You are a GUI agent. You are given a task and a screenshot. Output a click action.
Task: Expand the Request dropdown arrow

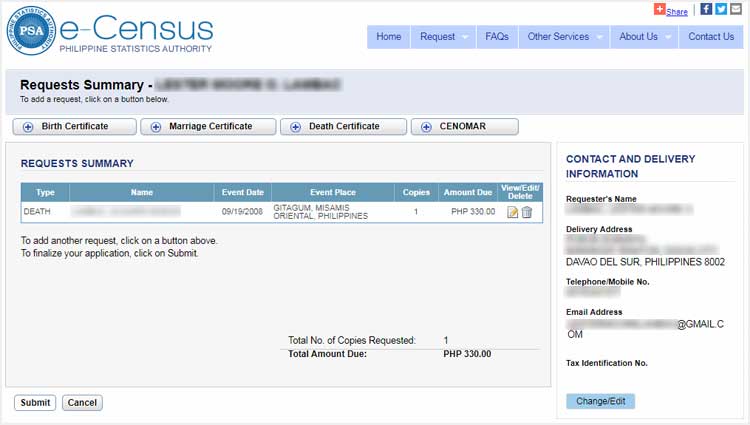tap(465, 37)
